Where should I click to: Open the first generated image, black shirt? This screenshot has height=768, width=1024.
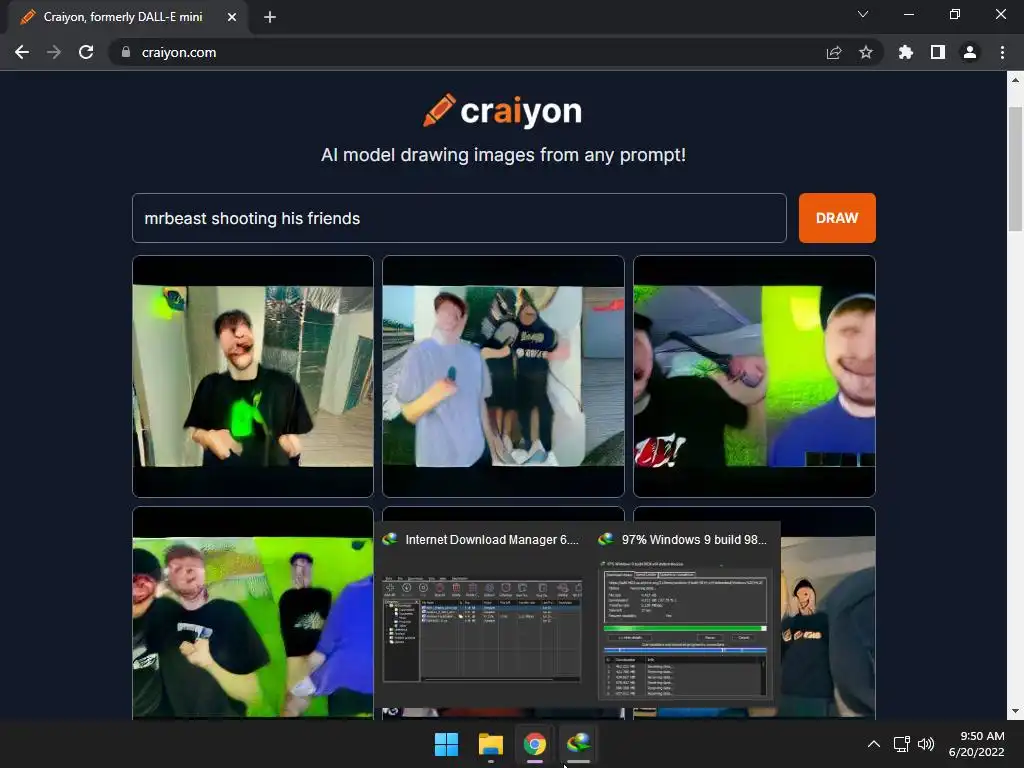[x=253, y=376]
